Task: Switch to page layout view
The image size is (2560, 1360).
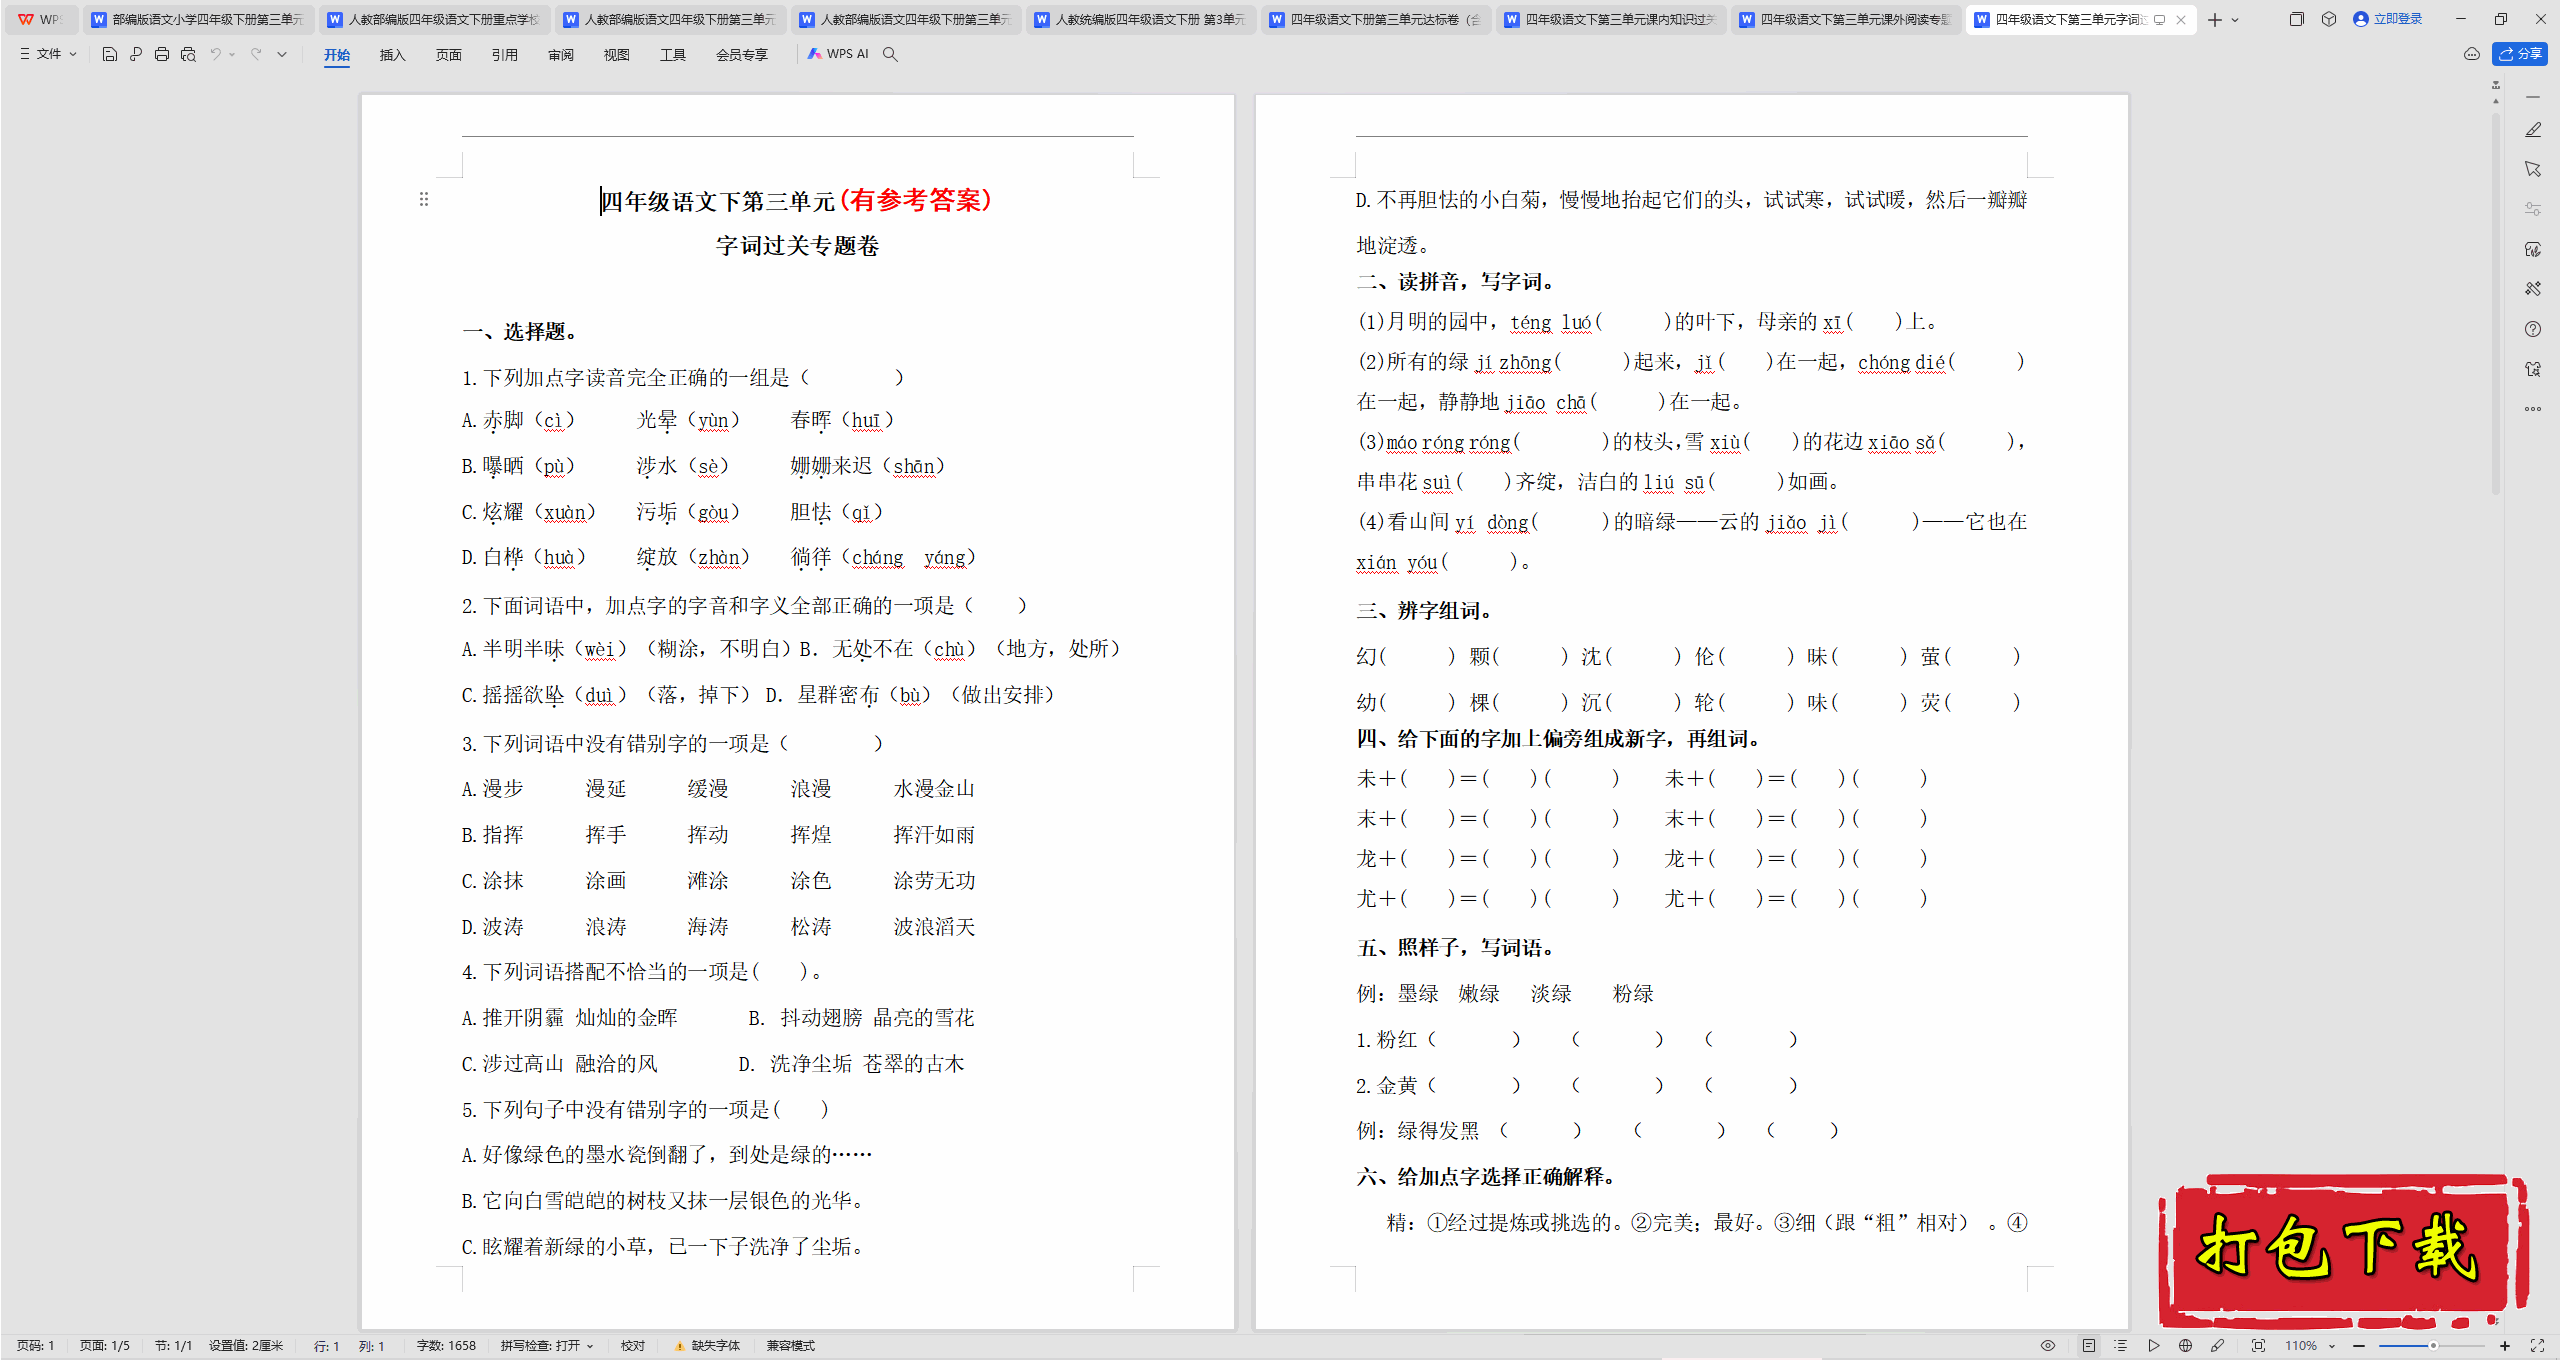Action: tap(2089, 1346)
